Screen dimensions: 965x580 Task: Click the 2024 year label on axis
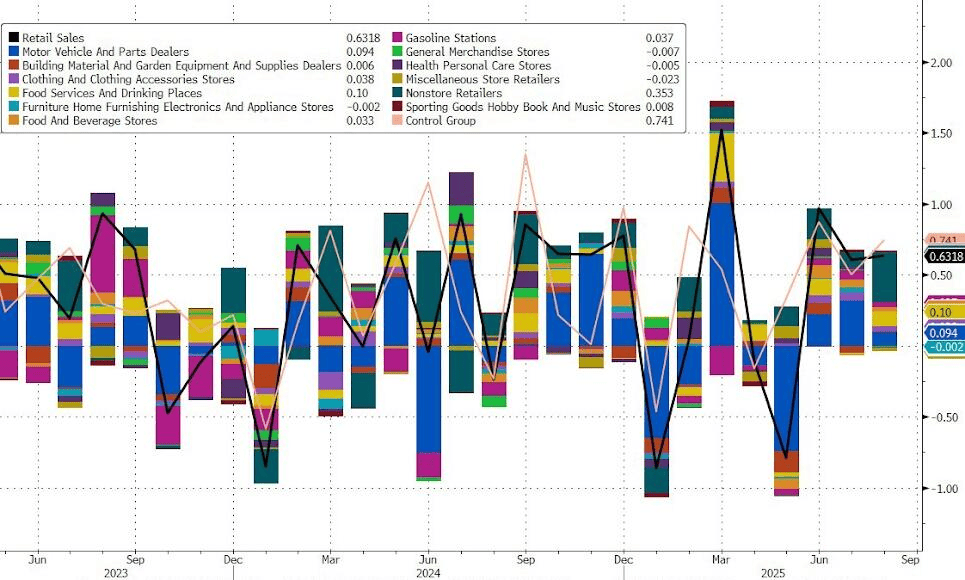pos(428,573)
